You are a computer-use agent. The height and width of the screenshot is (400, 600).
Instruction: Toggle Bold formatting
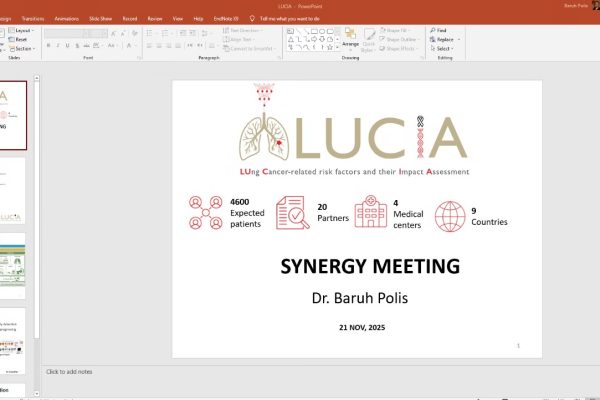coord(48,46)
